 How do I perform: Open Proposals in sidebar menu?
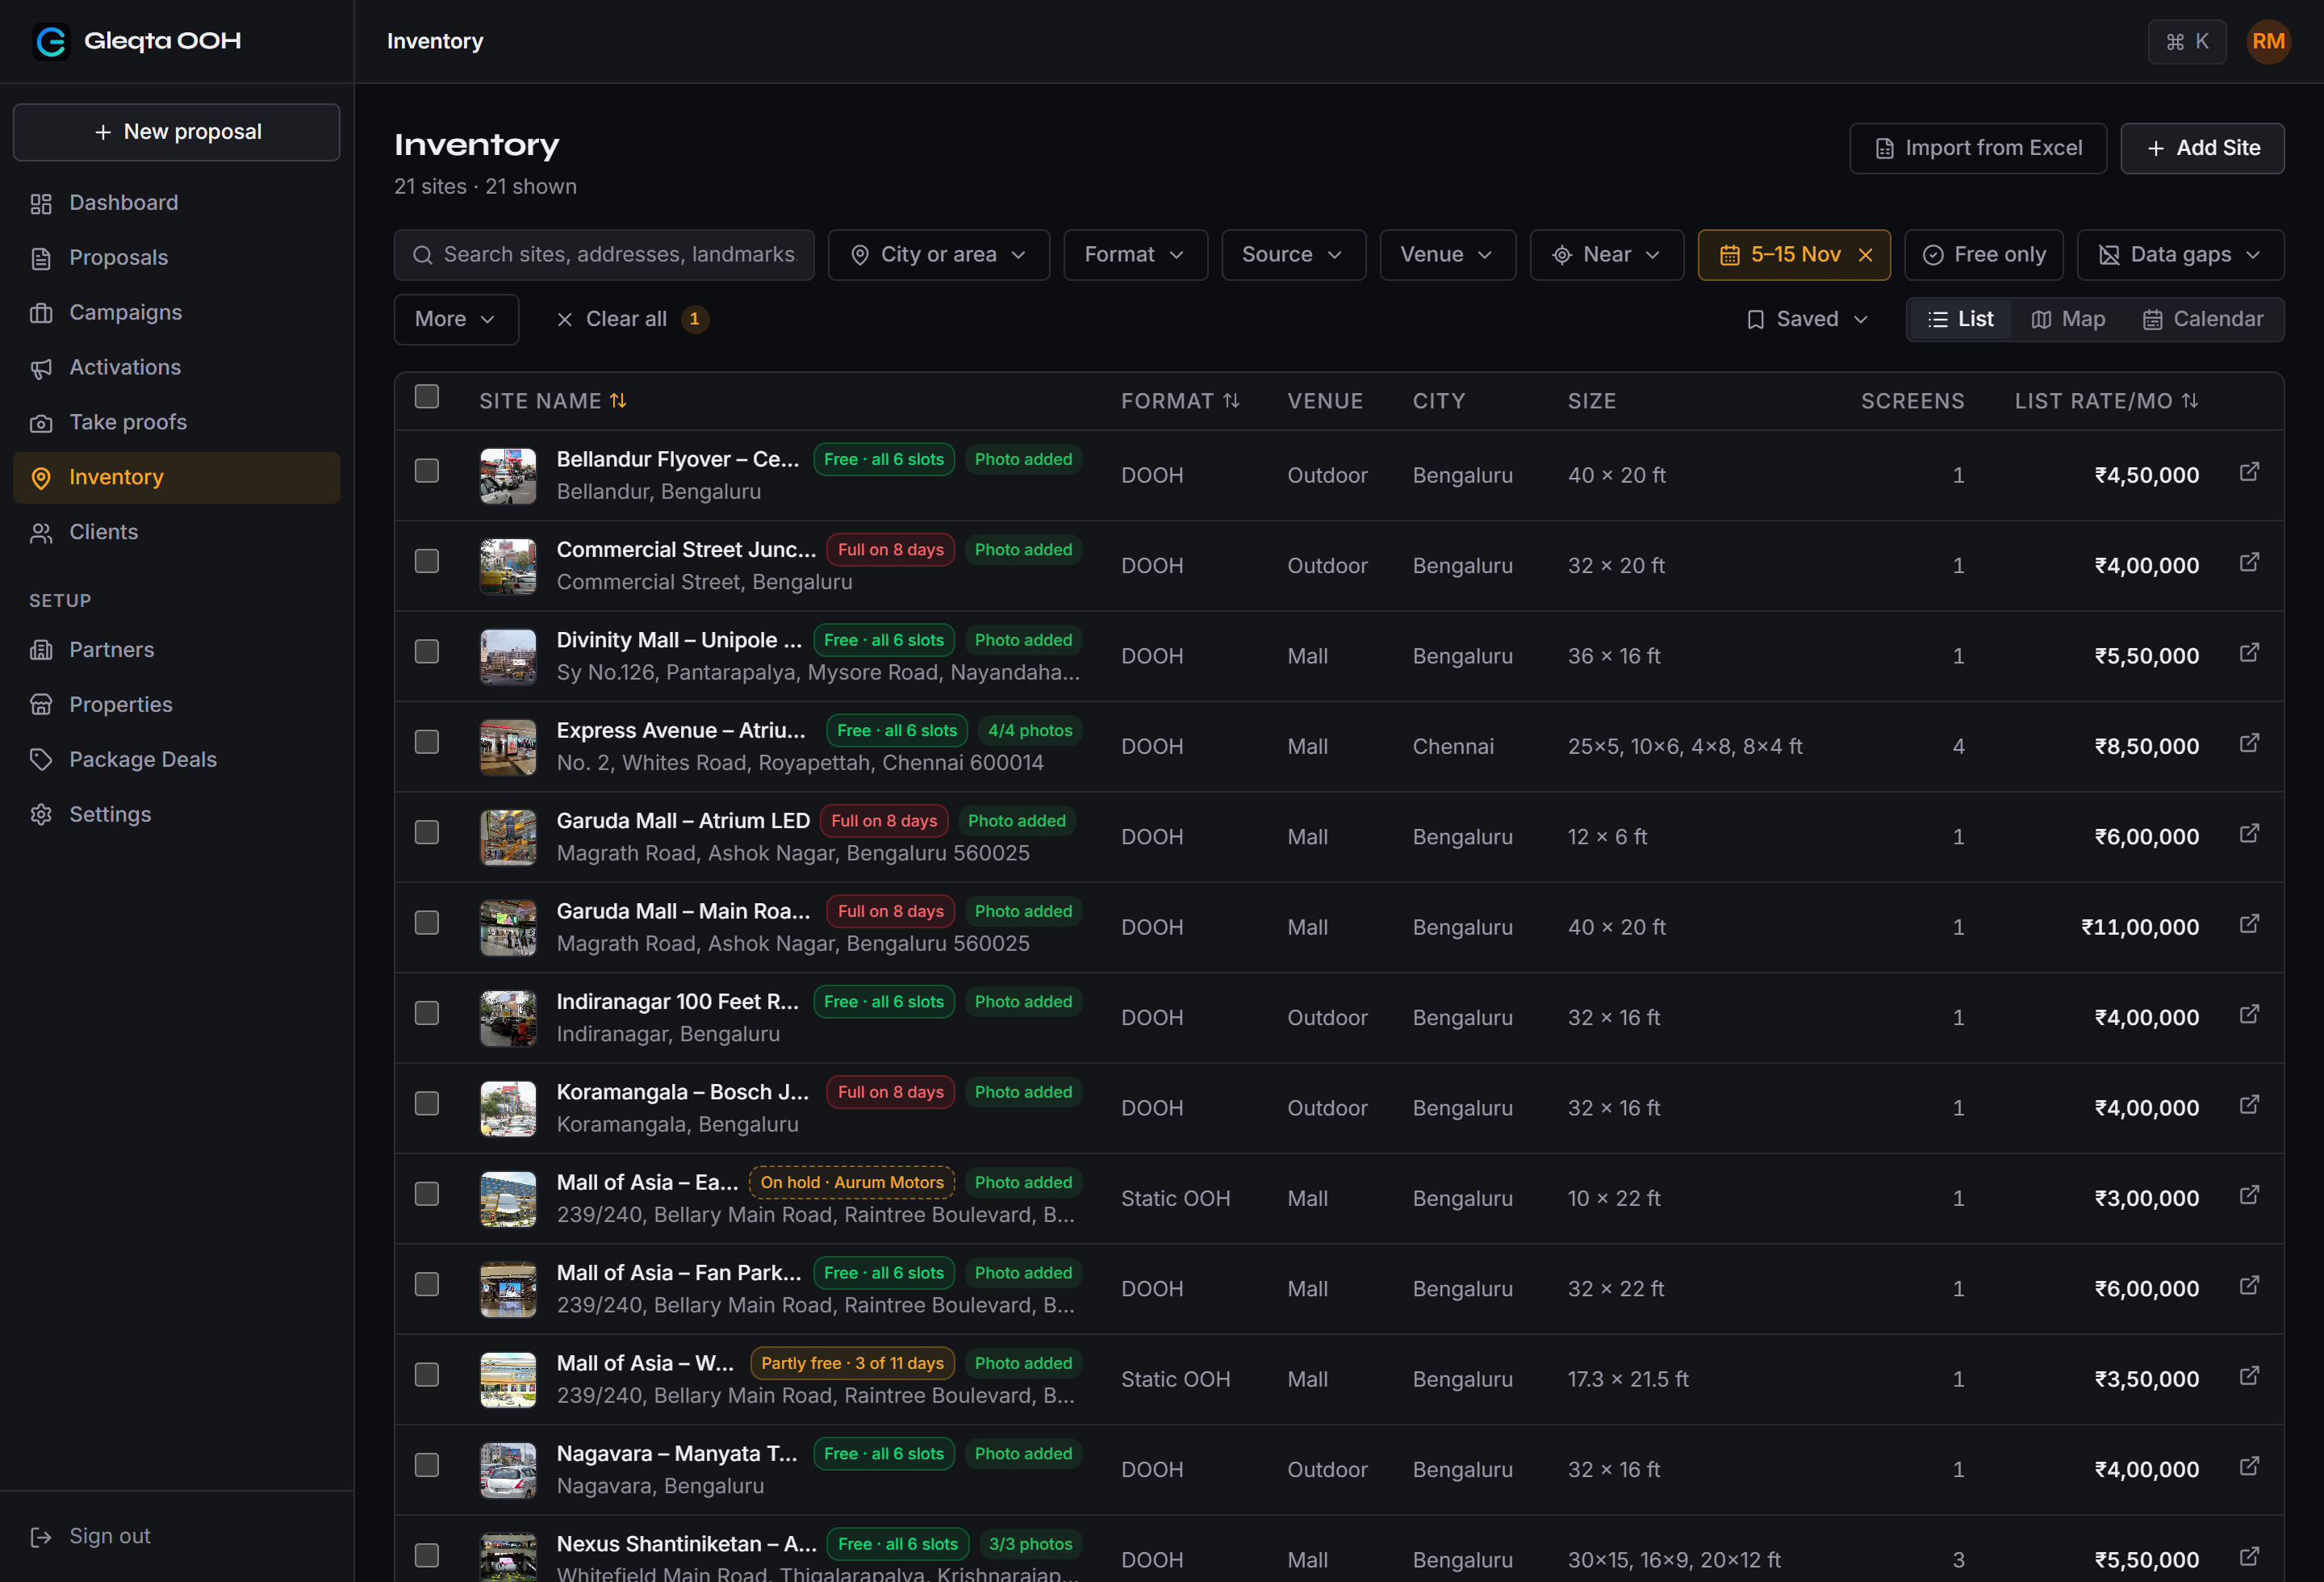(x=177, y=258)
